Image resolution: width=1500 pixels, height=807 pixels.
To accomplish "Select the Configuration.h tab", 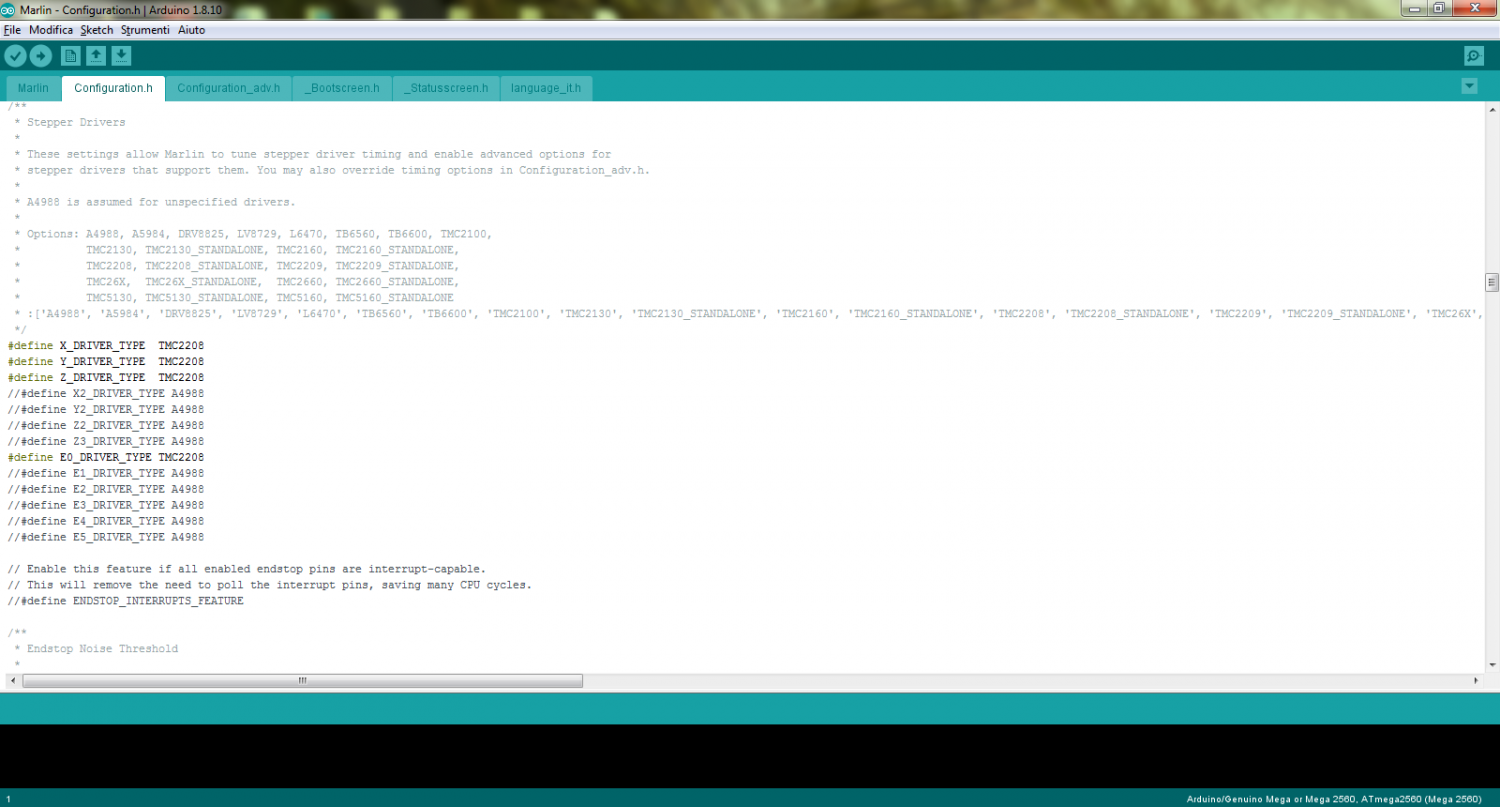I will tap(113, 88).
